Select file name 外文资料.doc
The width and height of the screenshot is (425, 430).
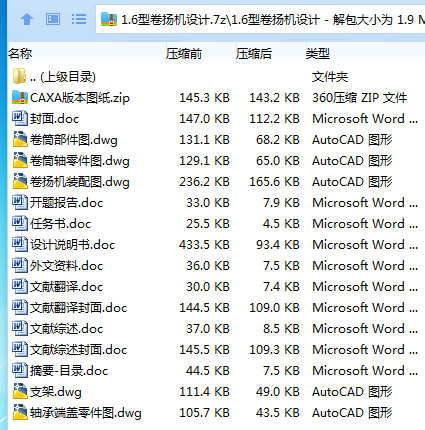[x=66, y=266]
